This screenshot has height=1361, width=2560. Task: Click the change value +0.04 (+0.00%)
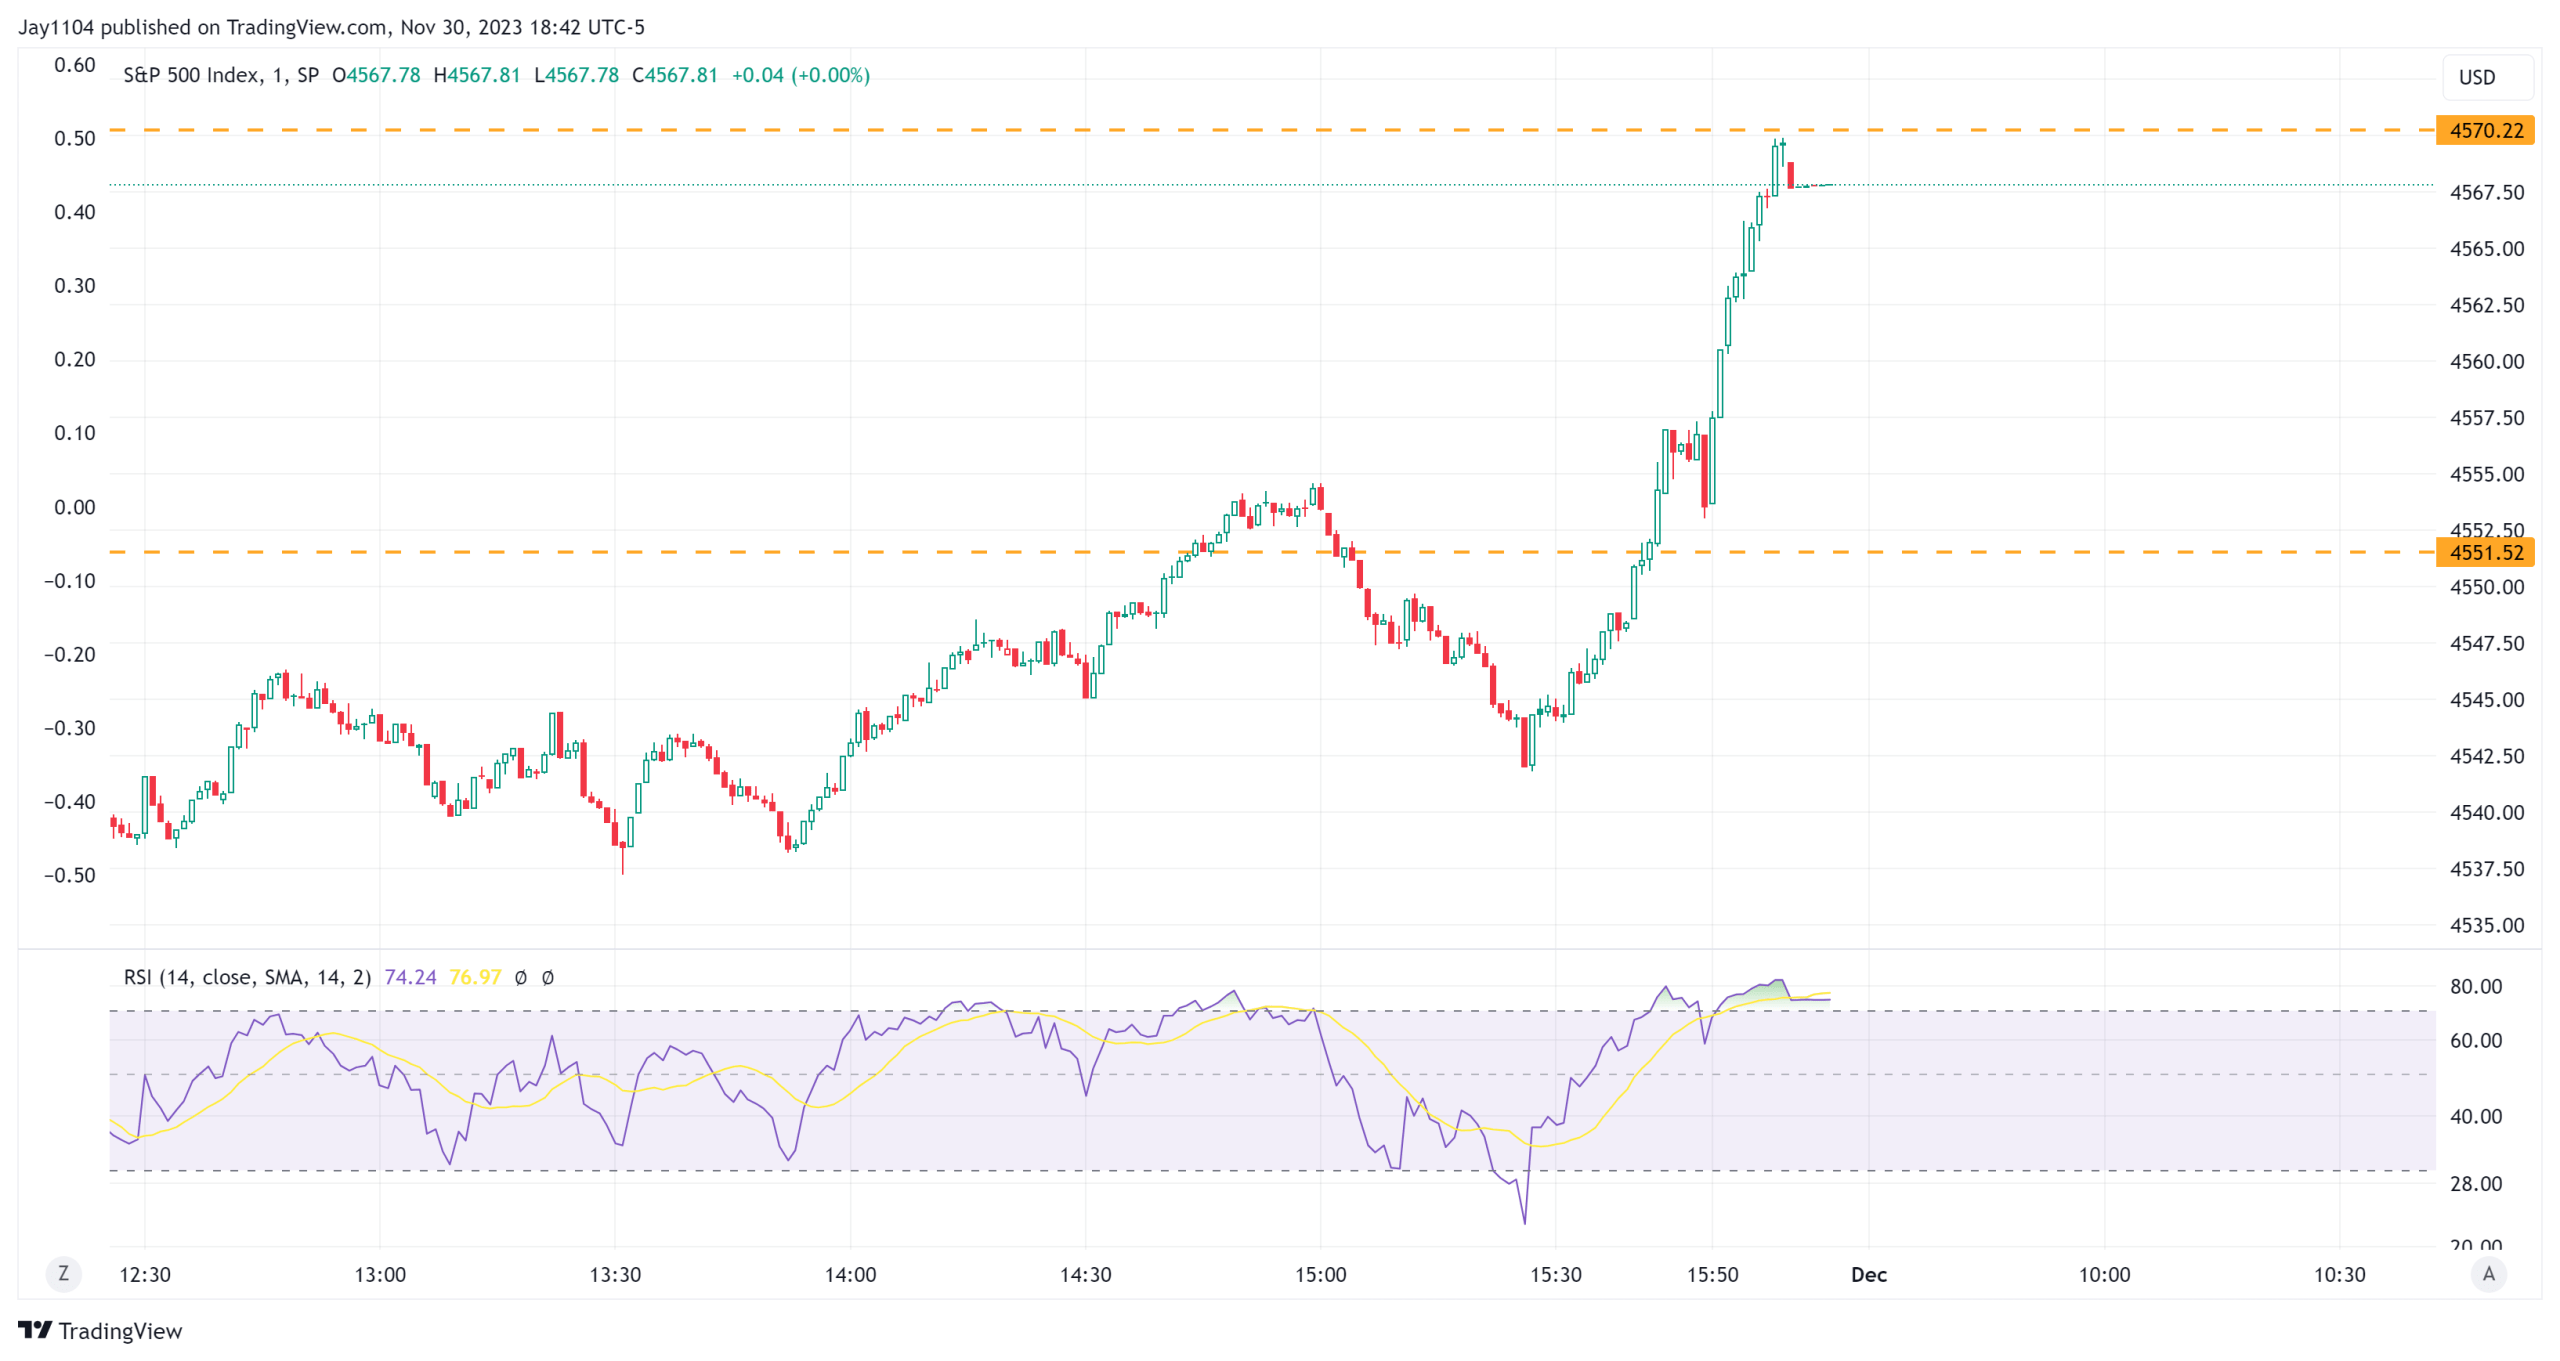(801, 75)
